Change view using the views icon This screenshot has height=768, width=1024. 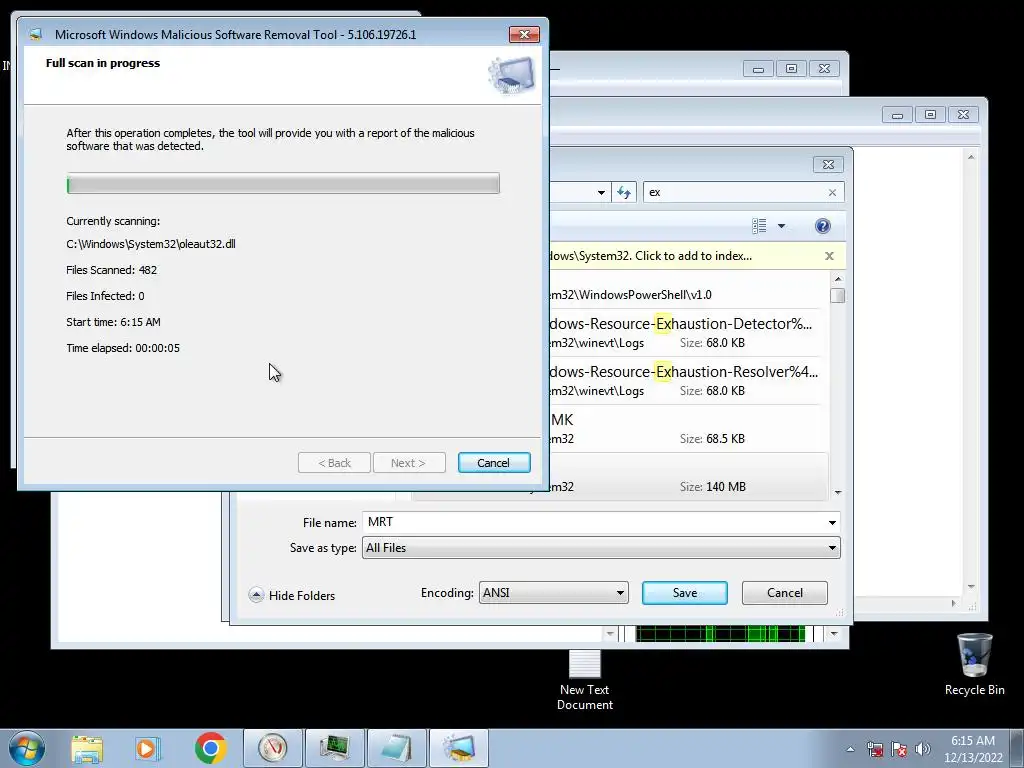click(x=759, y=226)
